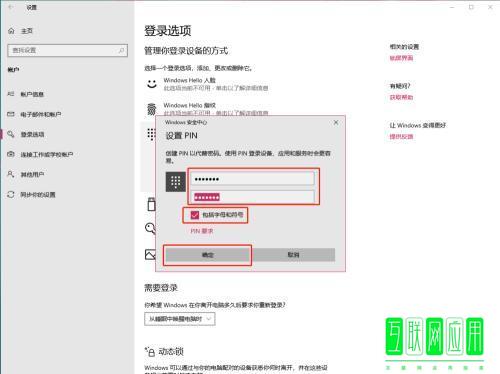
Task: Open the 获取帮助 link
Action: pyautogui.click(x=401, y=97)
